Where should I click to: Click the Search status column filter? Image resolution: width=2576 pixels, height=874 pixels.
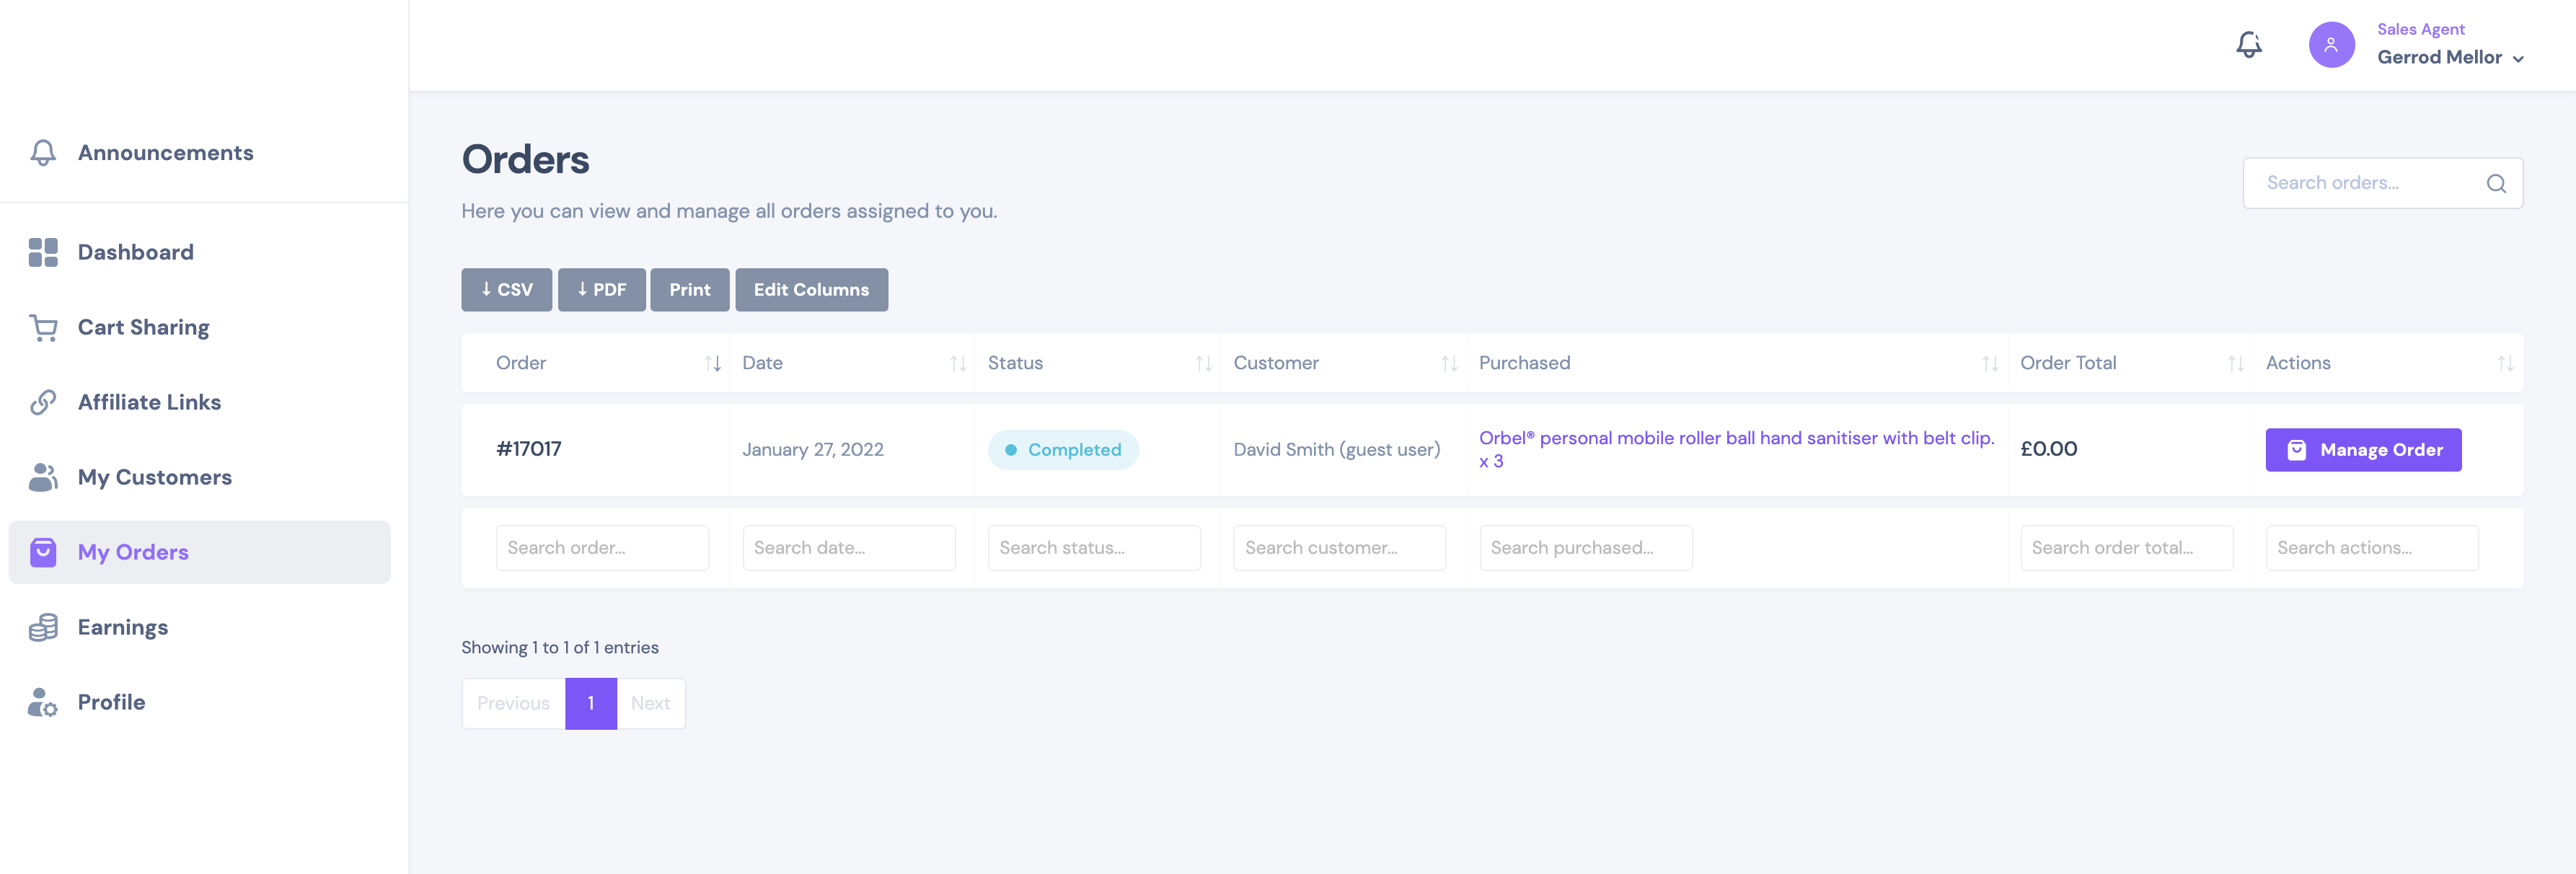pyautogui.click(x=1094, y=548)
